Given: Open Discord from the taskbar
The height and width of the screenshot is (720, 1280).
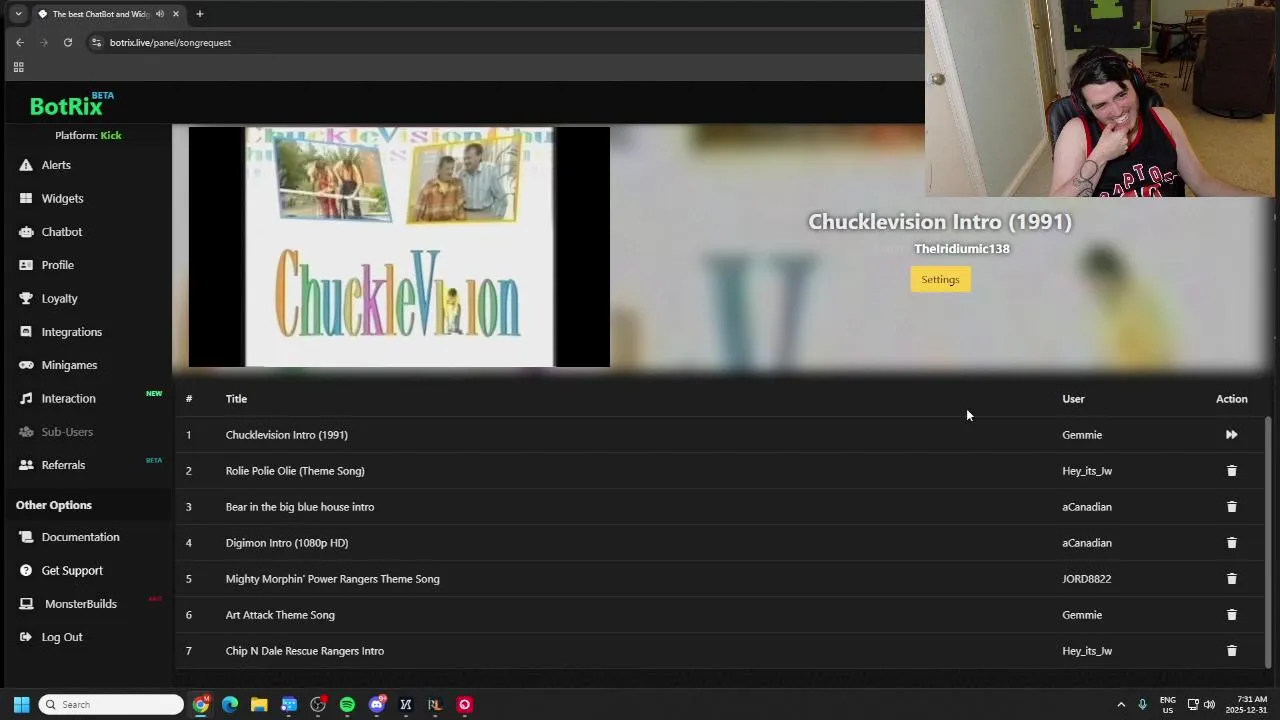Looking at the screenshot, I should click(x=377, y=705).
